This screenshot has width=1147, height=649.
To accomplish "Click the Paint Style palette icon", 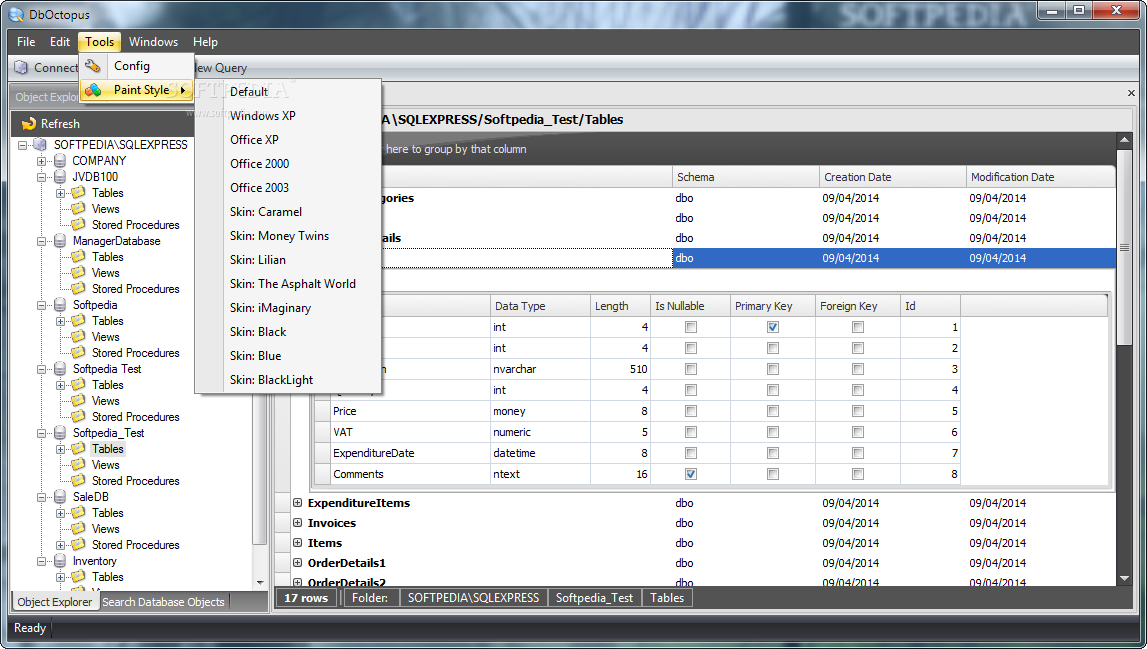I will point(93,90).
